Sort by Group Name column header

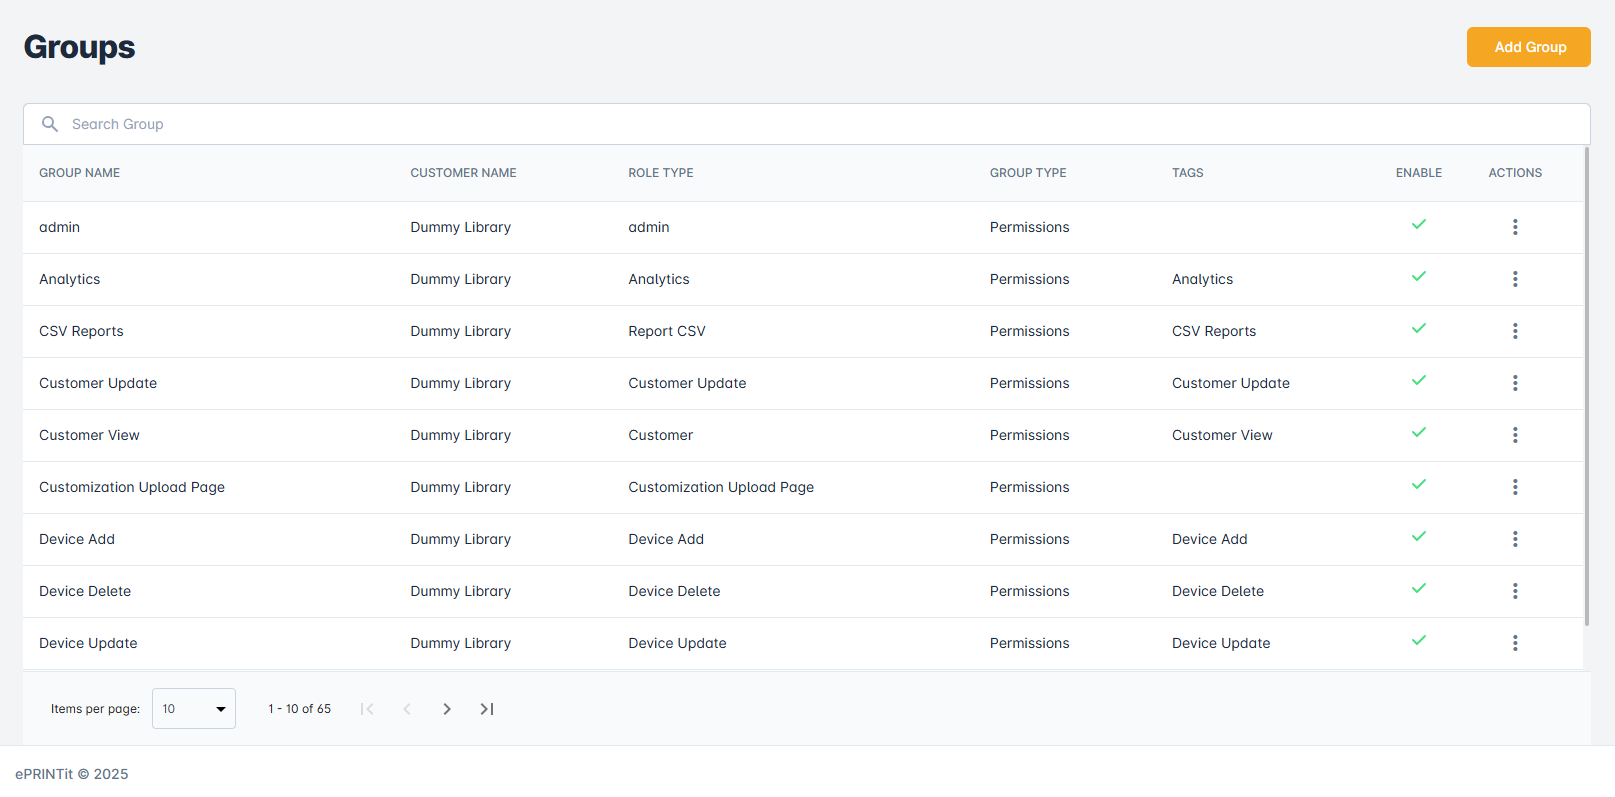tap(79, 173)
